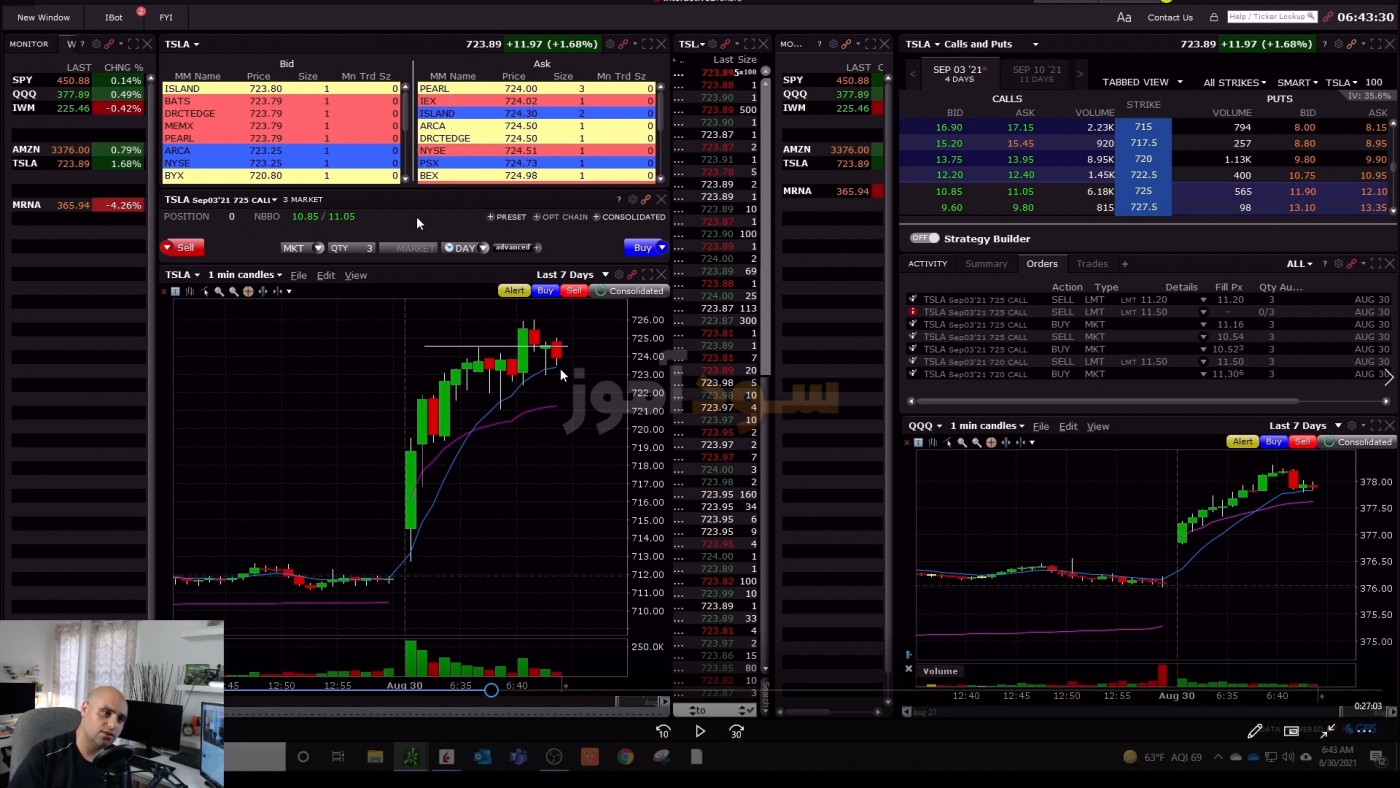Click the video progress scrubber handle

pos(491,690)
